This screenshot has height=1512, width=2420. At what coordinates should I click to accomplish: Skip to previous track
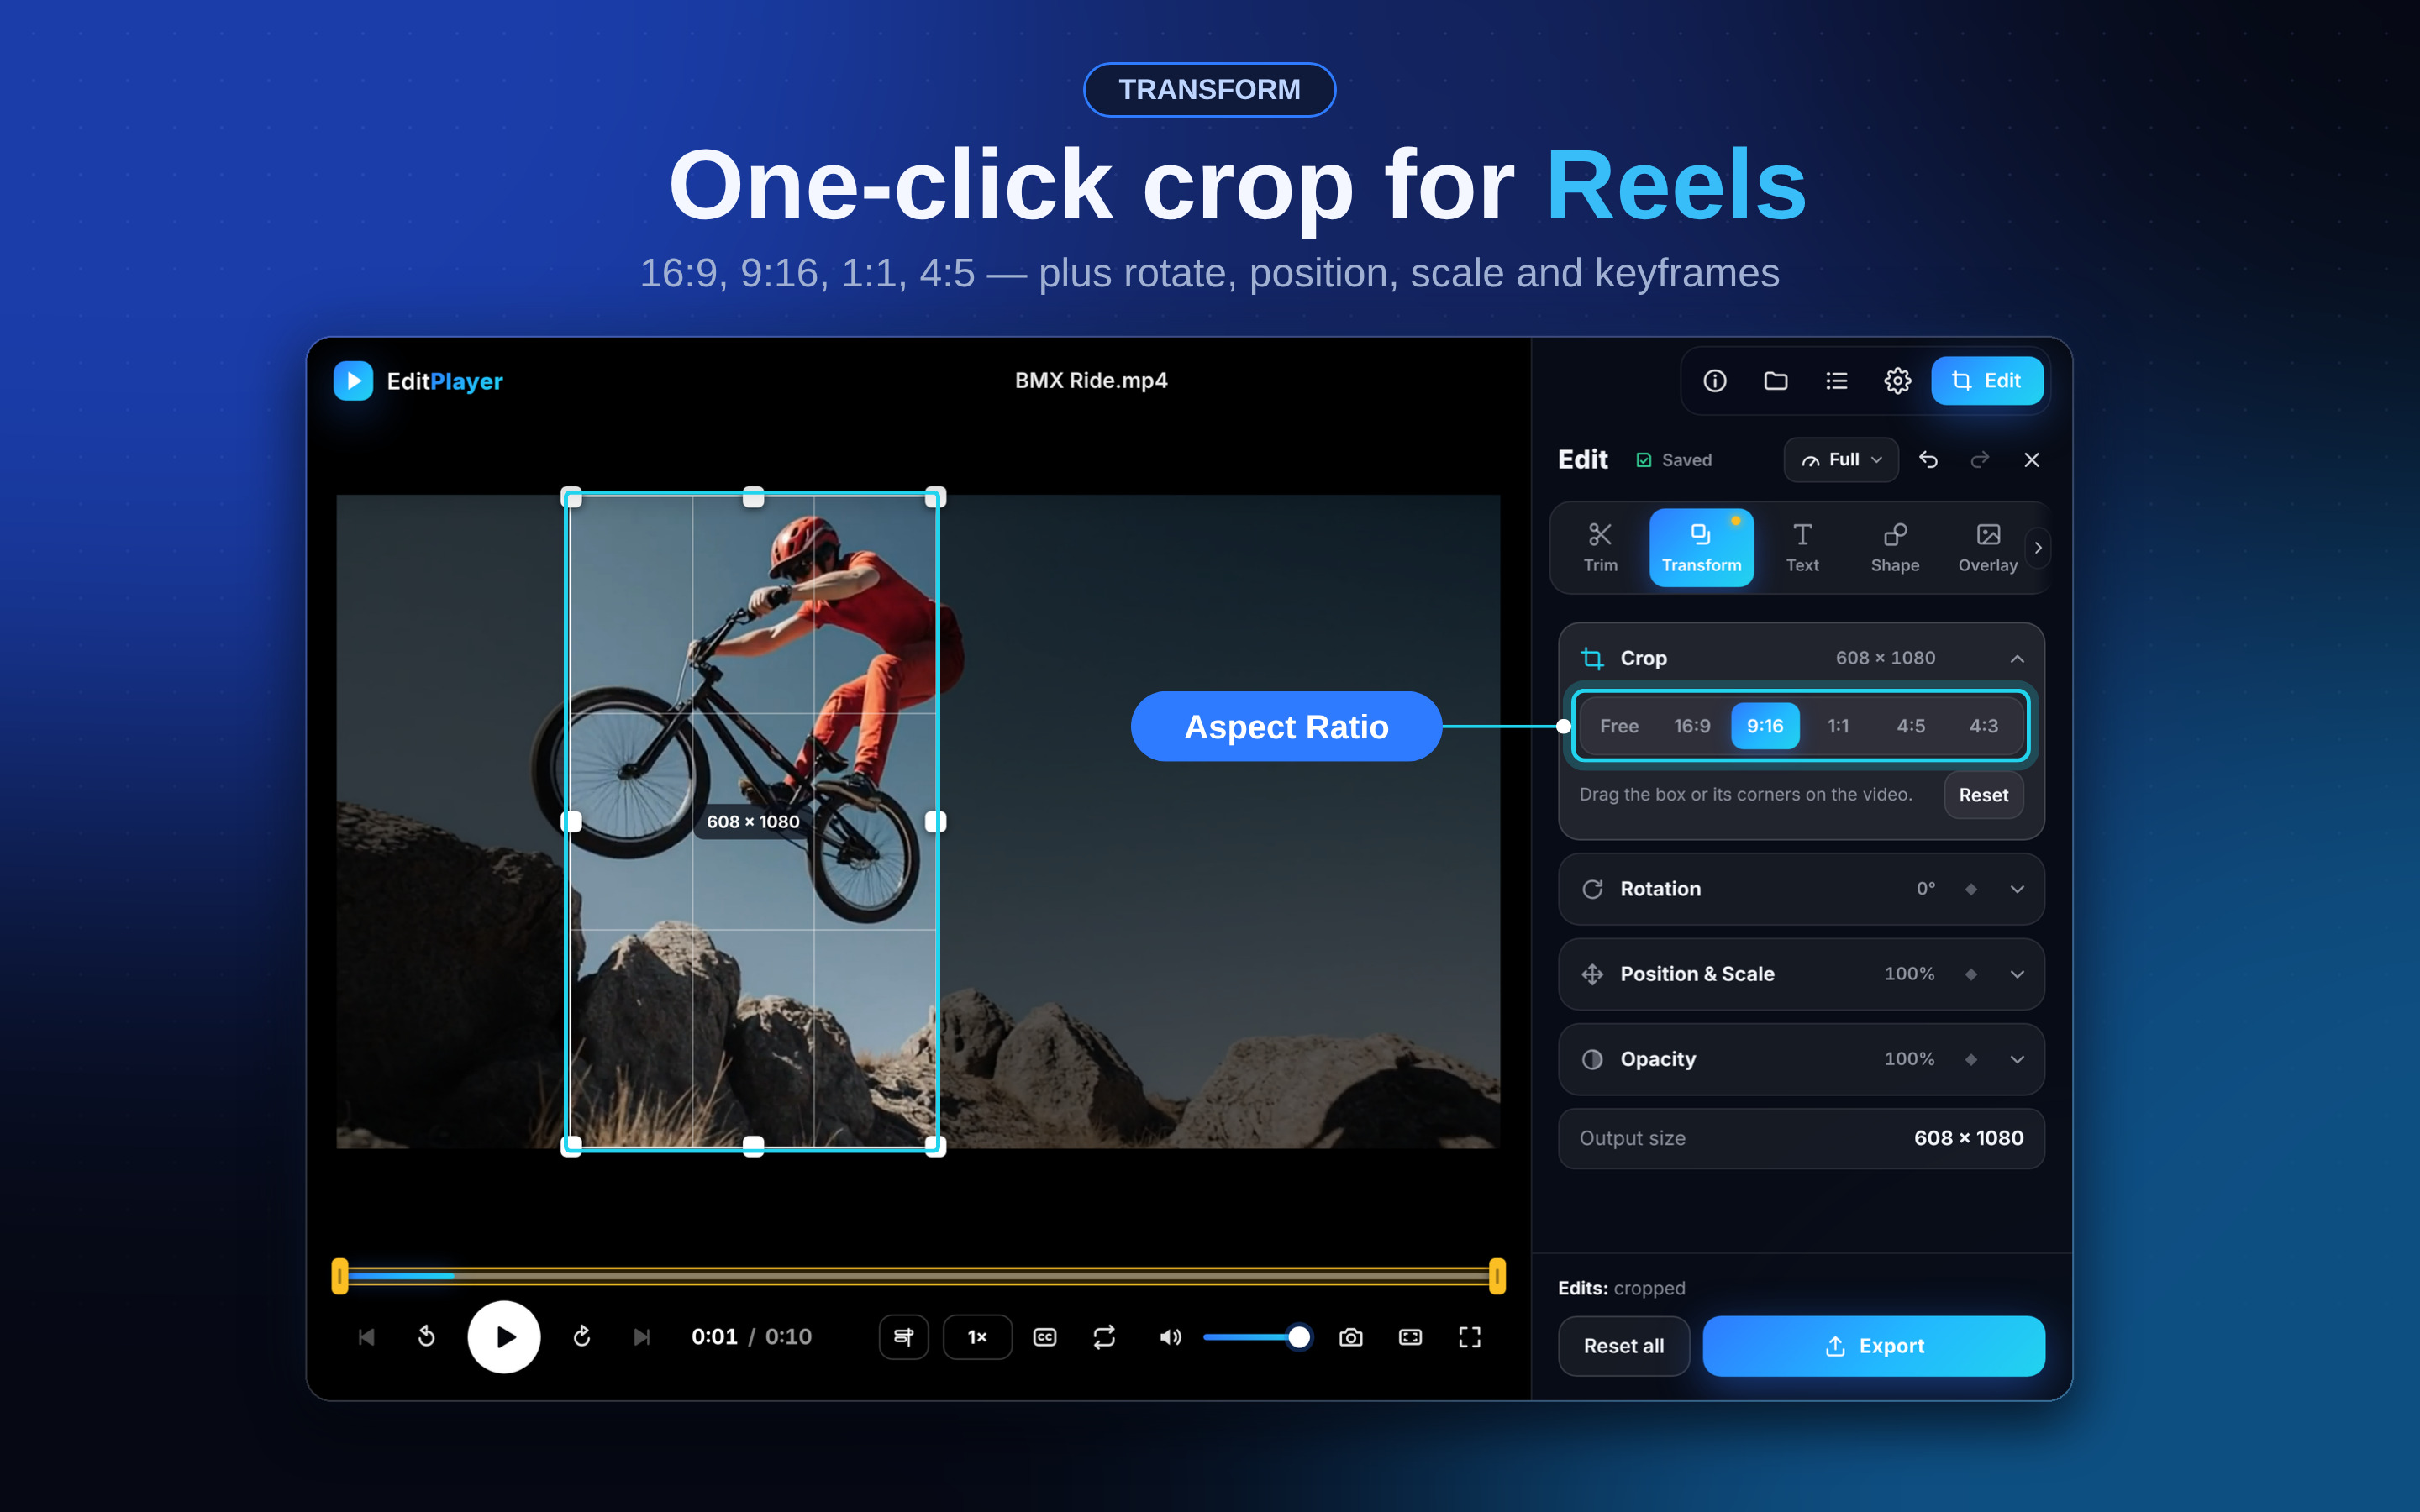pos(366,1337)
